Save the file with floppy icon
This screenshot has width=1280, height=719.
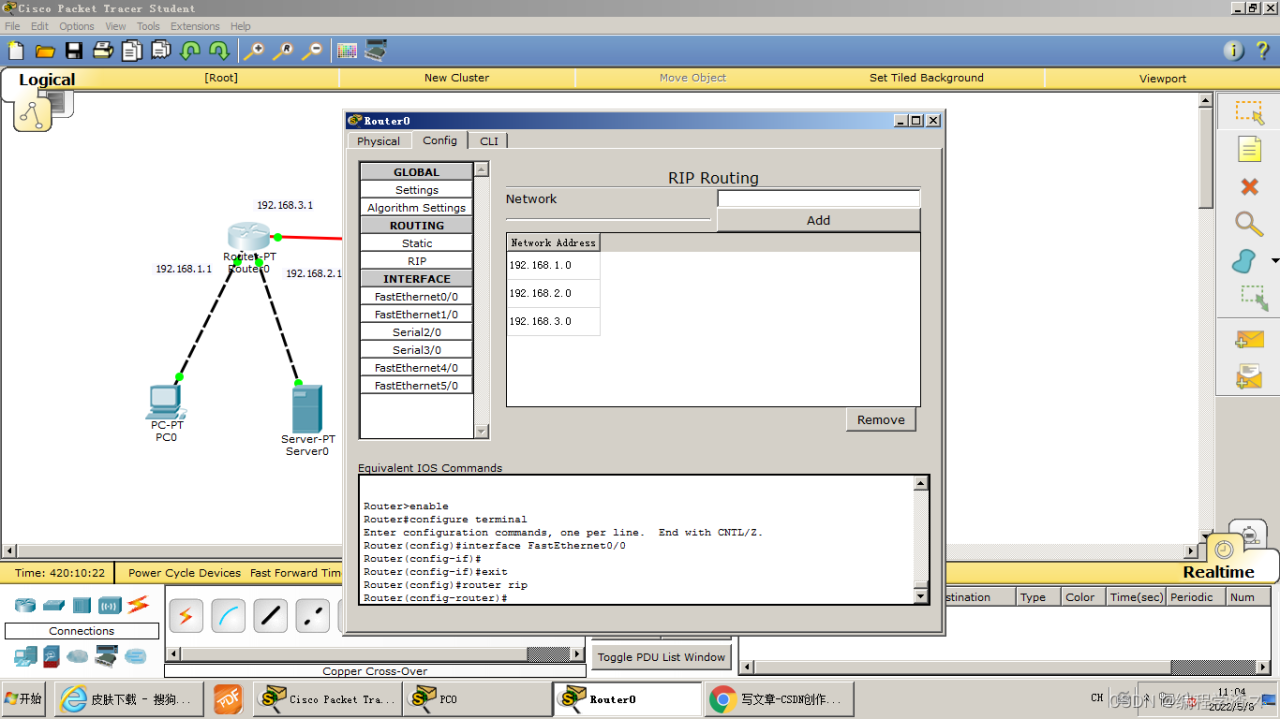[x=74, y=51]
